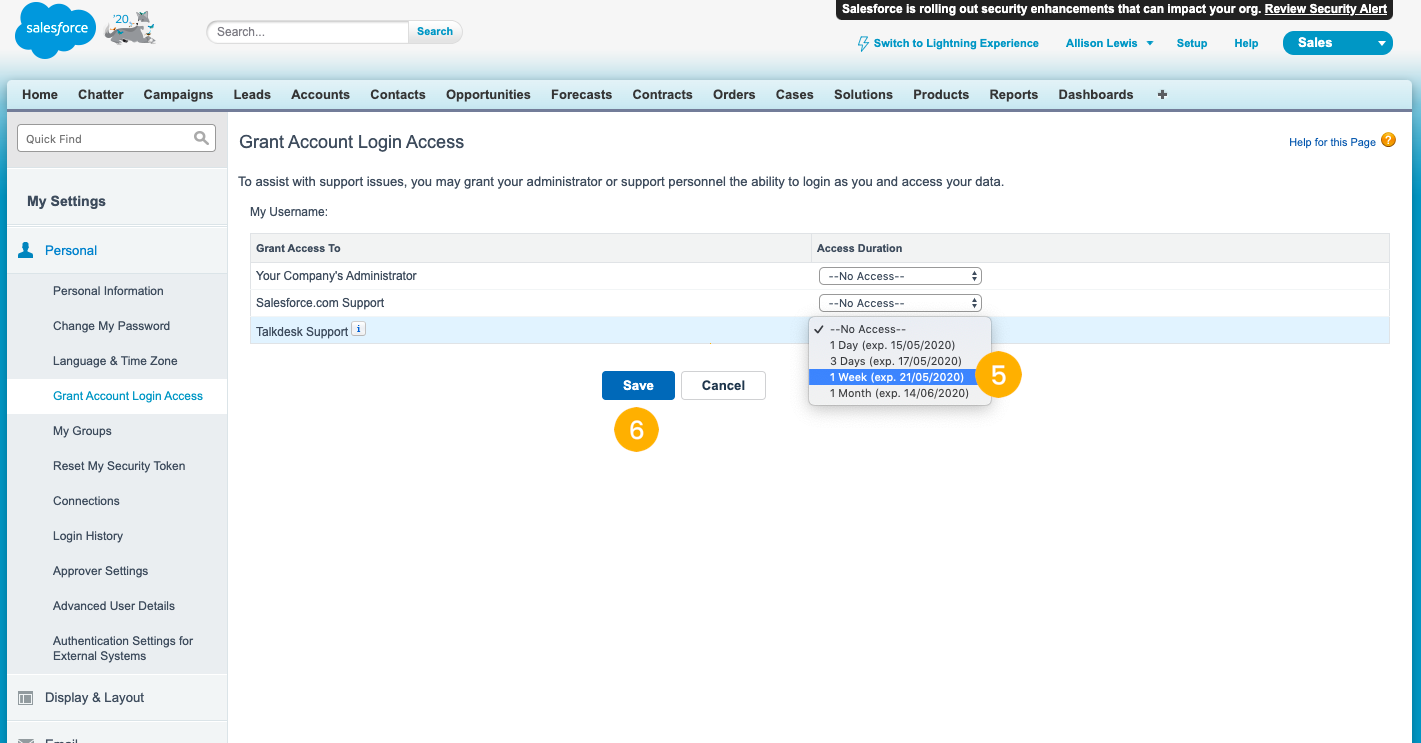Open the Setup link
This screenshot has width=1421, height=743.
coord(1192,44)
